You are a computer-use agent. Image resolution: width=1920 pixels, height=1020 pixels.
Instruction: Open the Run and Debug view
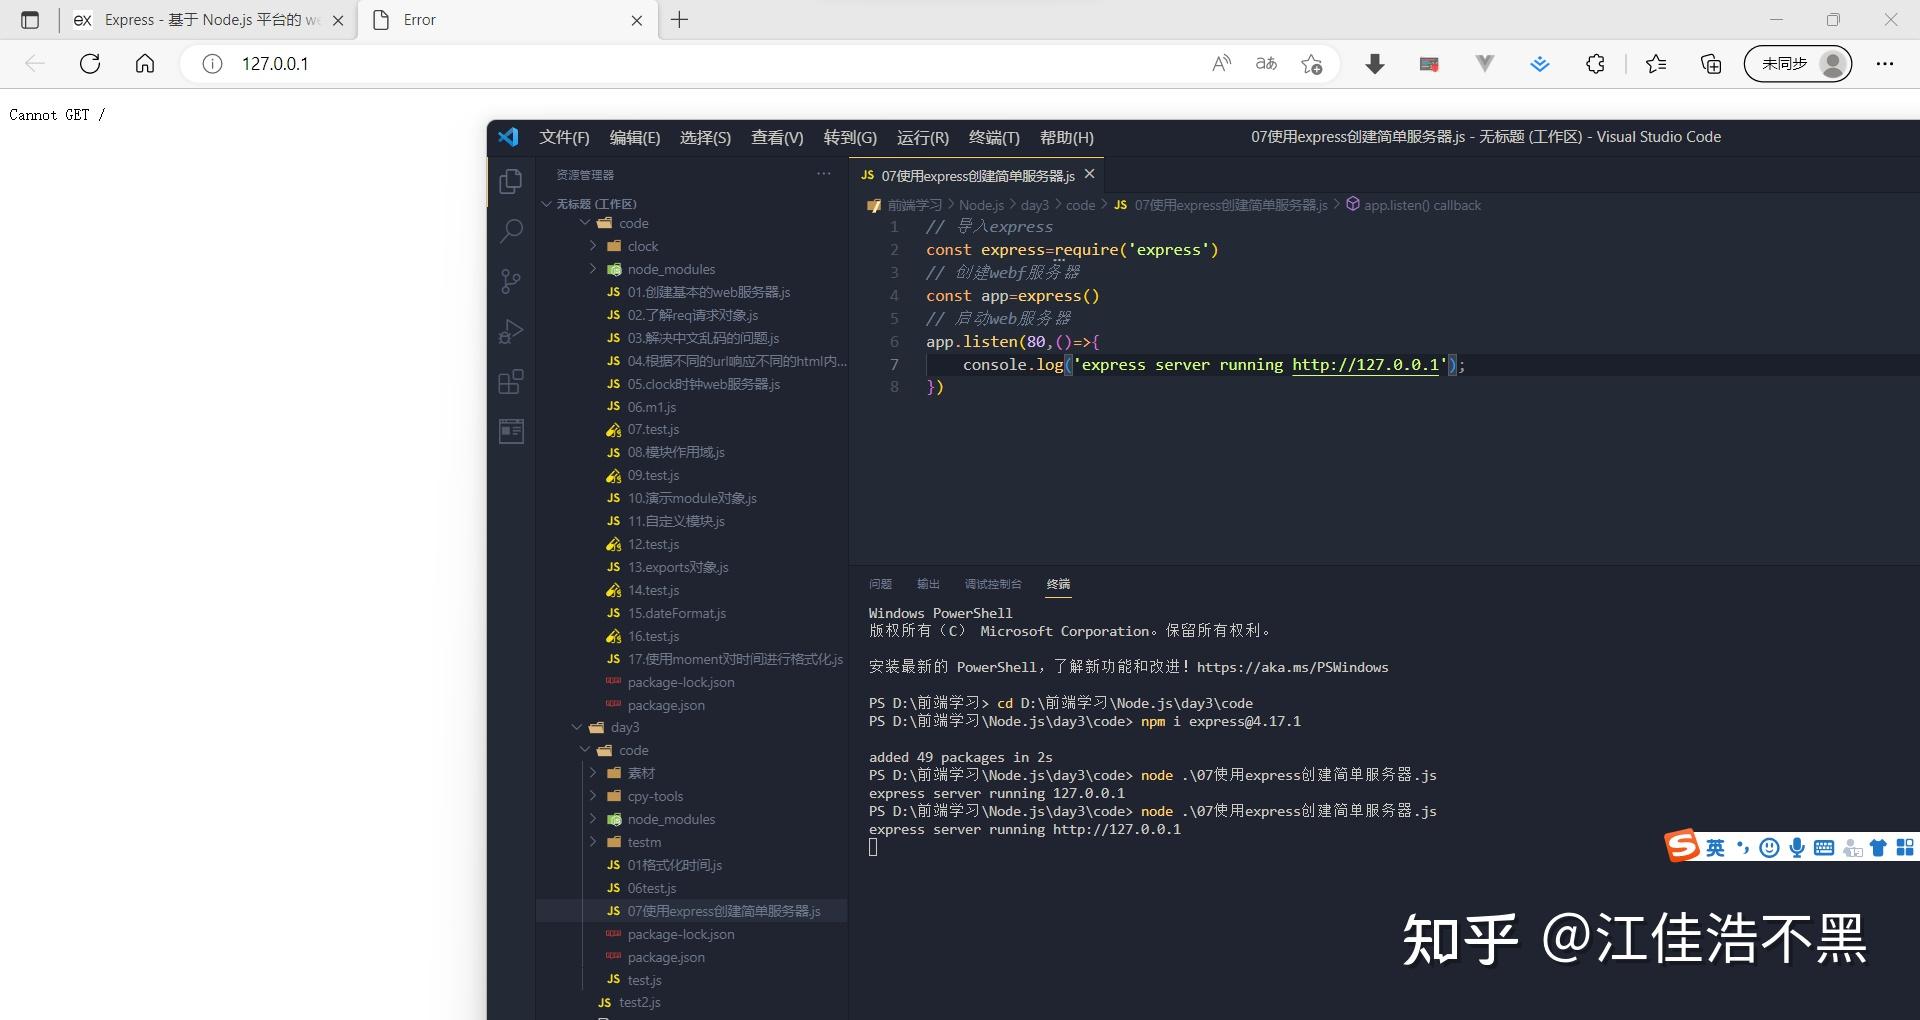tap(511, 331)
